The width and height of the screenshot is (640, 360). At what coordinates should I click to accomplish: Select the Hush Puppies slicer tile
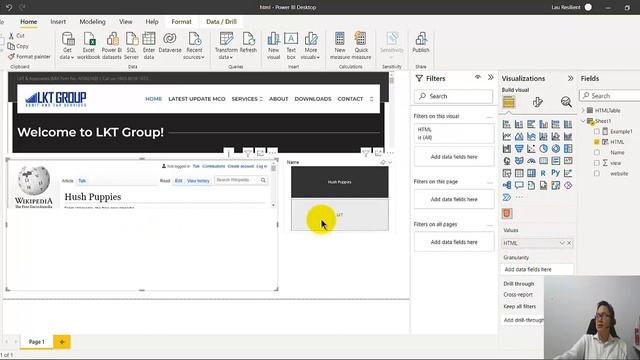click(340, 182)
